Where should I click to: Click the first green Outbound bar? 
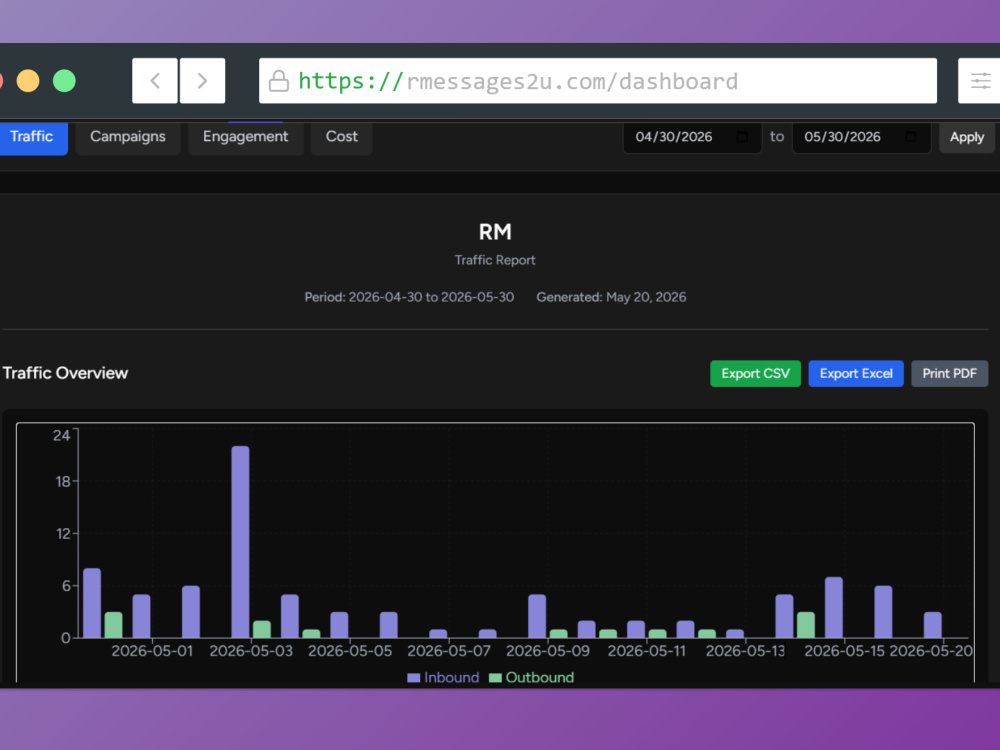(x=114, y=625)
